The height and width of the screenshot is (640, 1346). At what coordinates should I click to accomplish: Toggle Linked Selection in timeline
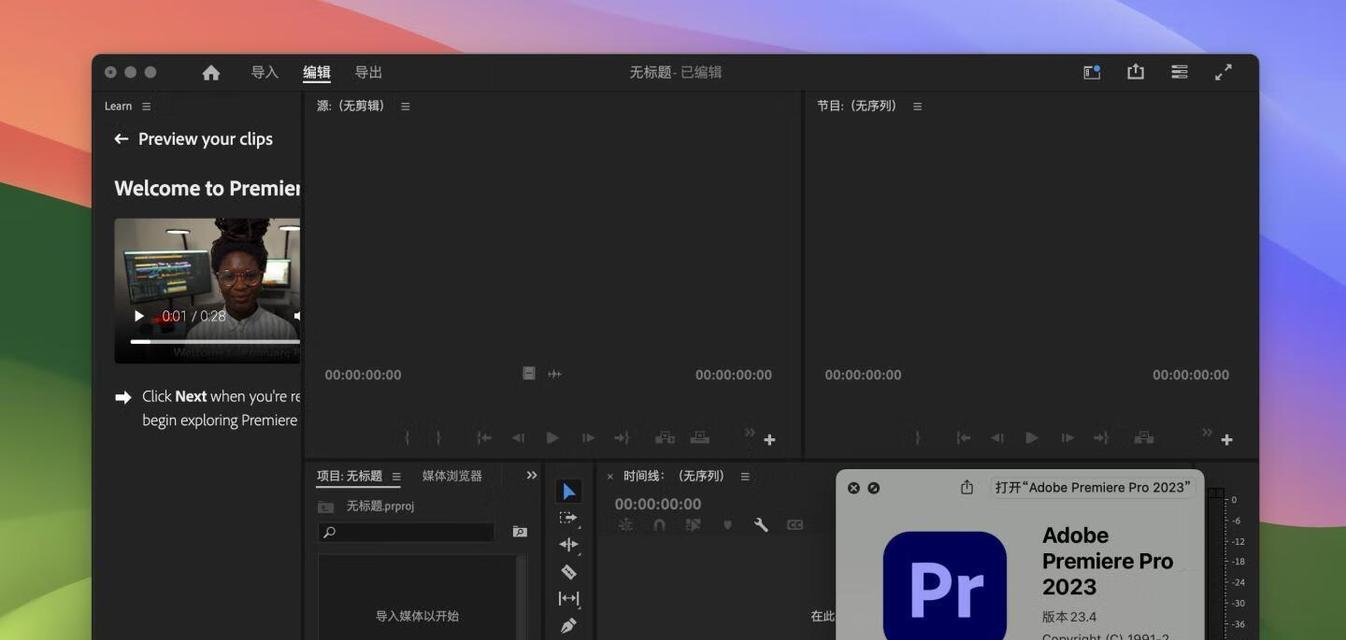pos(693,525)
